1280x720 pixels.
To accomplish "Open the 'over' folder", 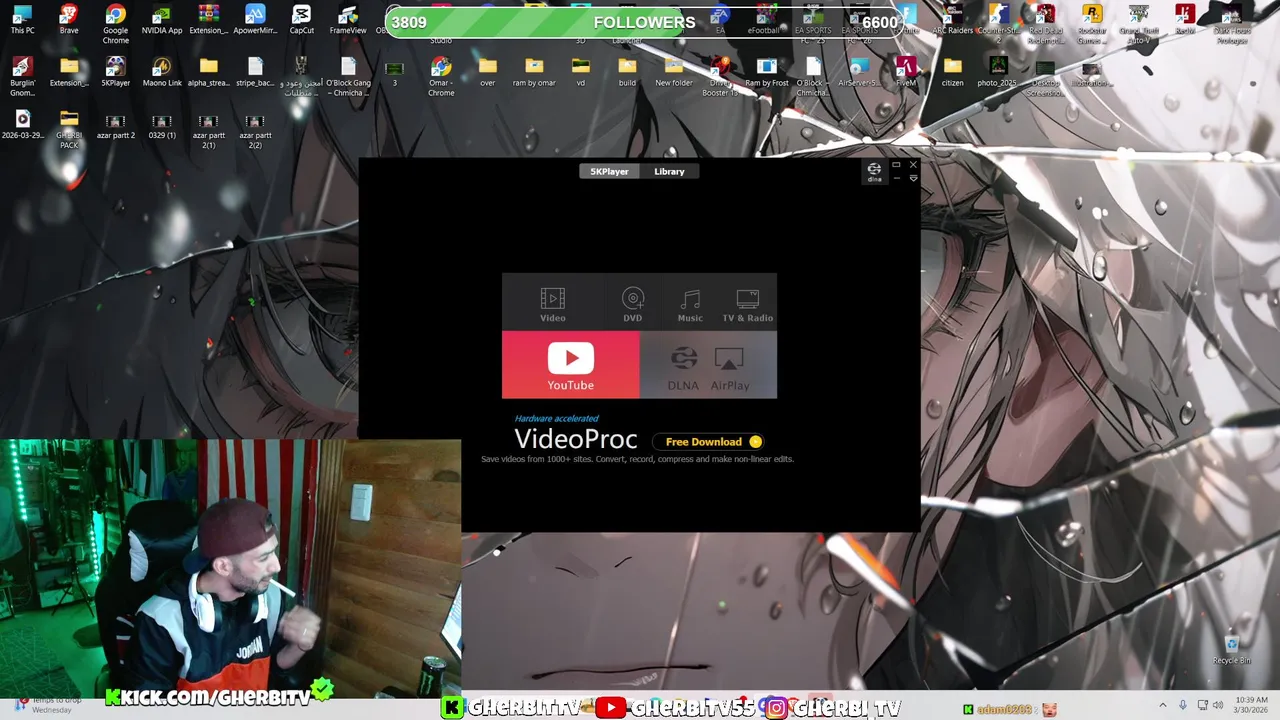I will point(487,72).
